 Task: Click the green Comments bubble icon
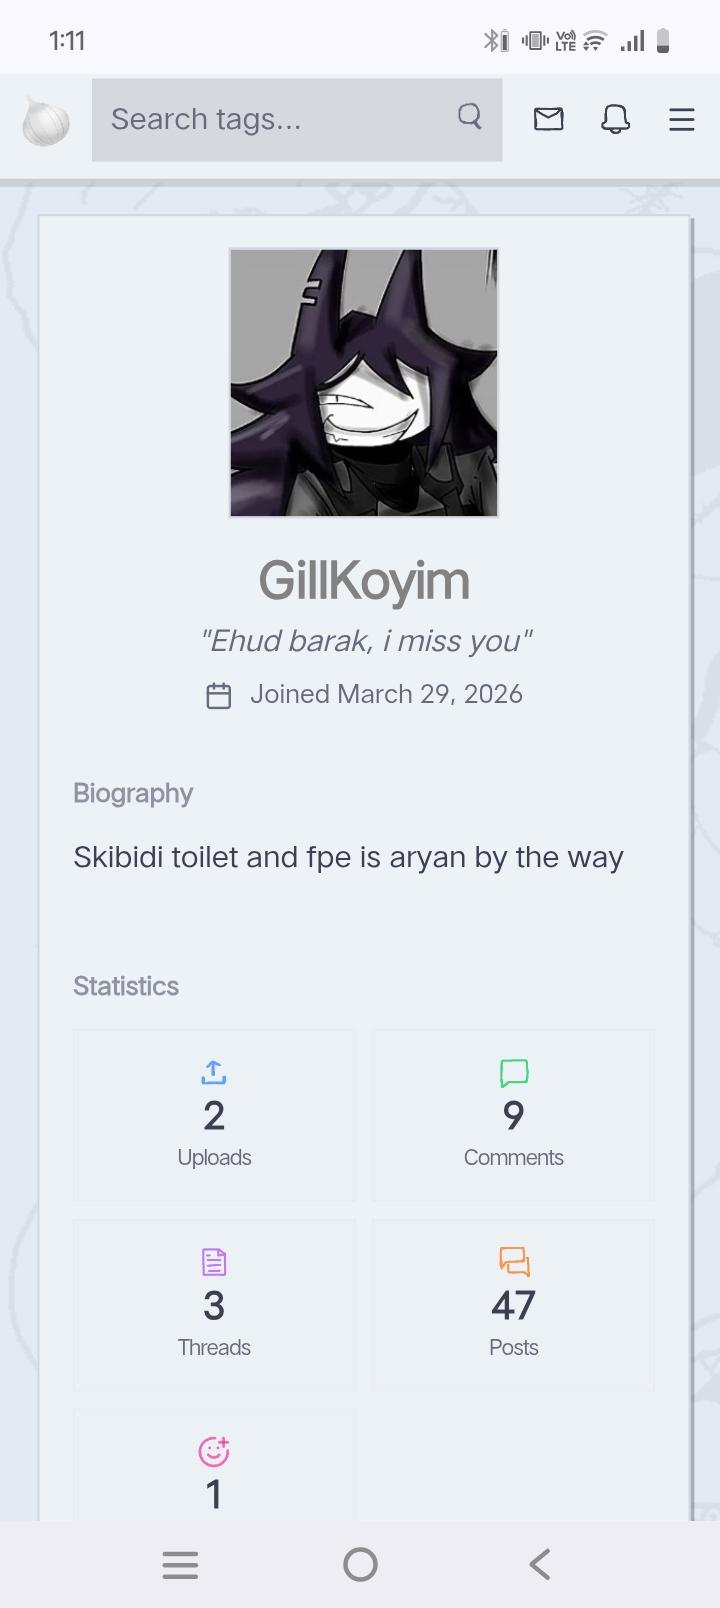coord(514,1073)
